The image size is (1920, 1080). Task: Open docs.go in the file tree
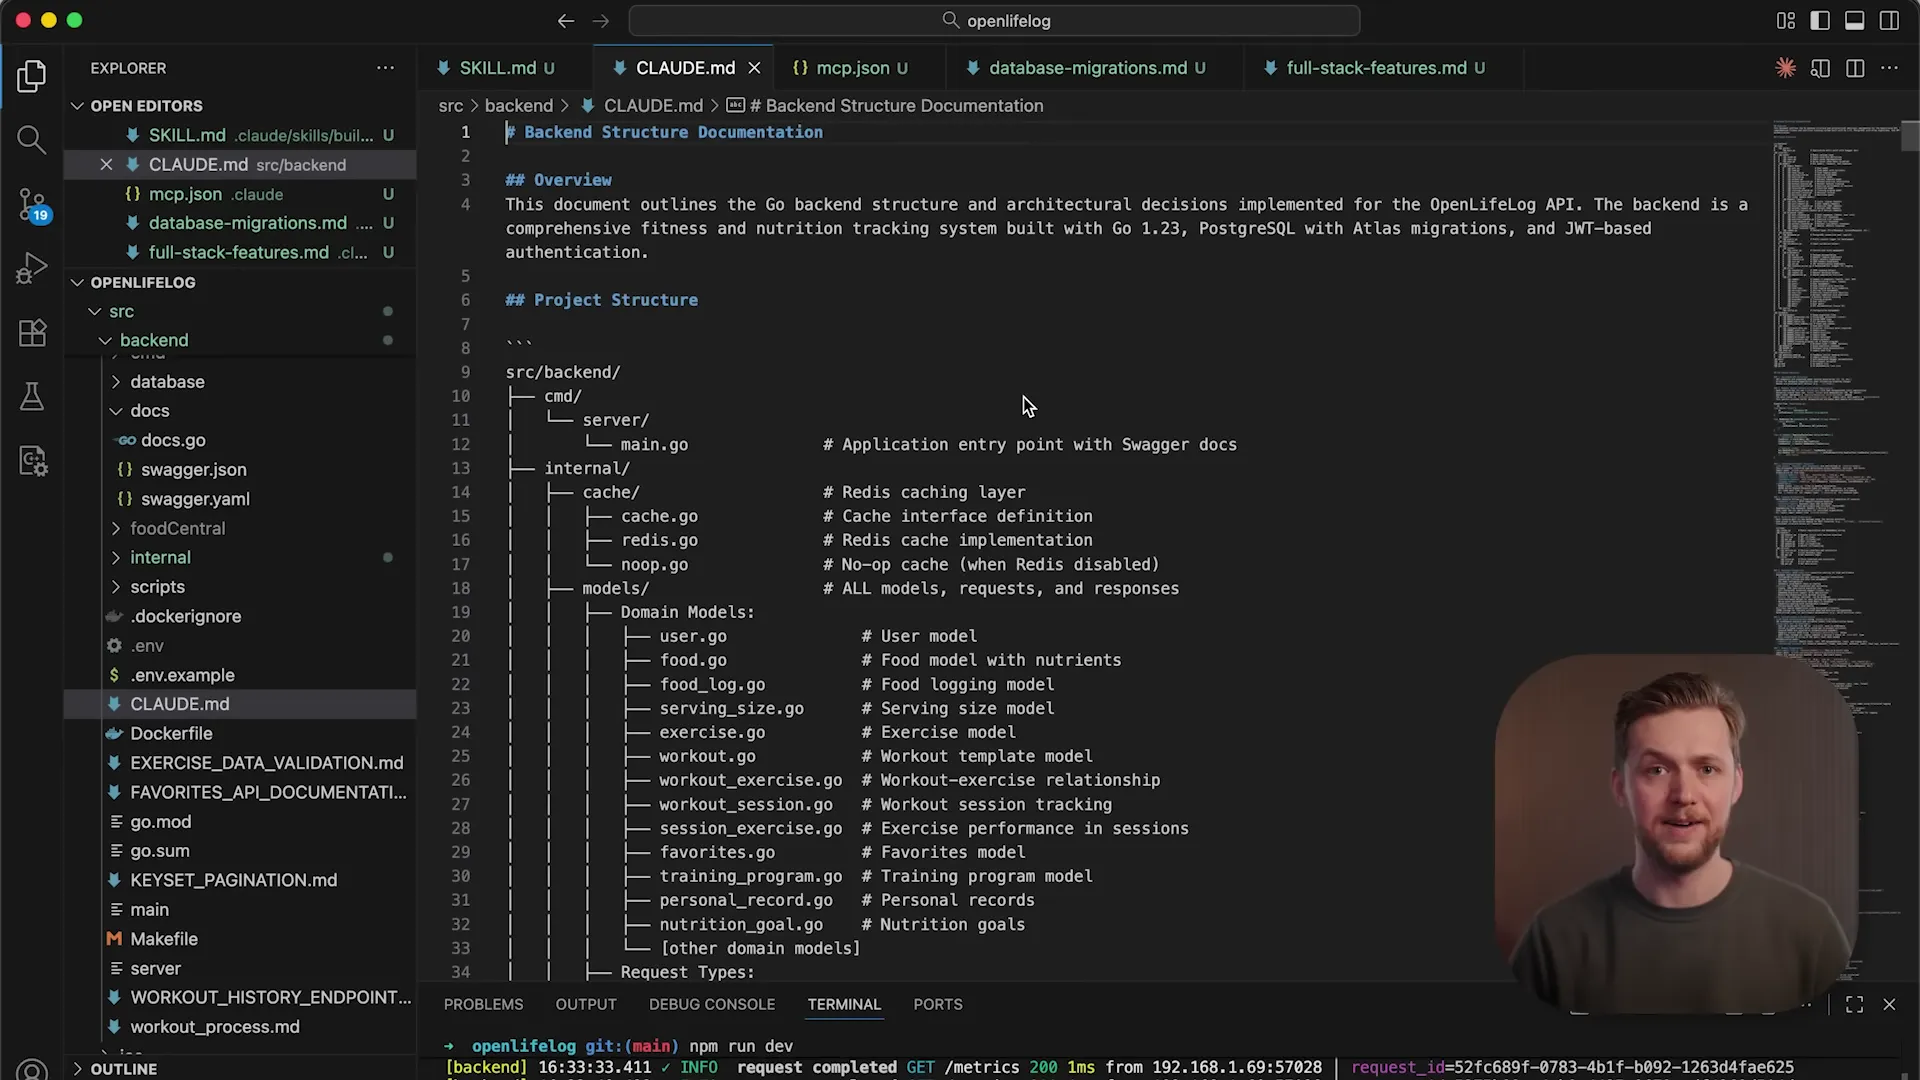[173, 440]
